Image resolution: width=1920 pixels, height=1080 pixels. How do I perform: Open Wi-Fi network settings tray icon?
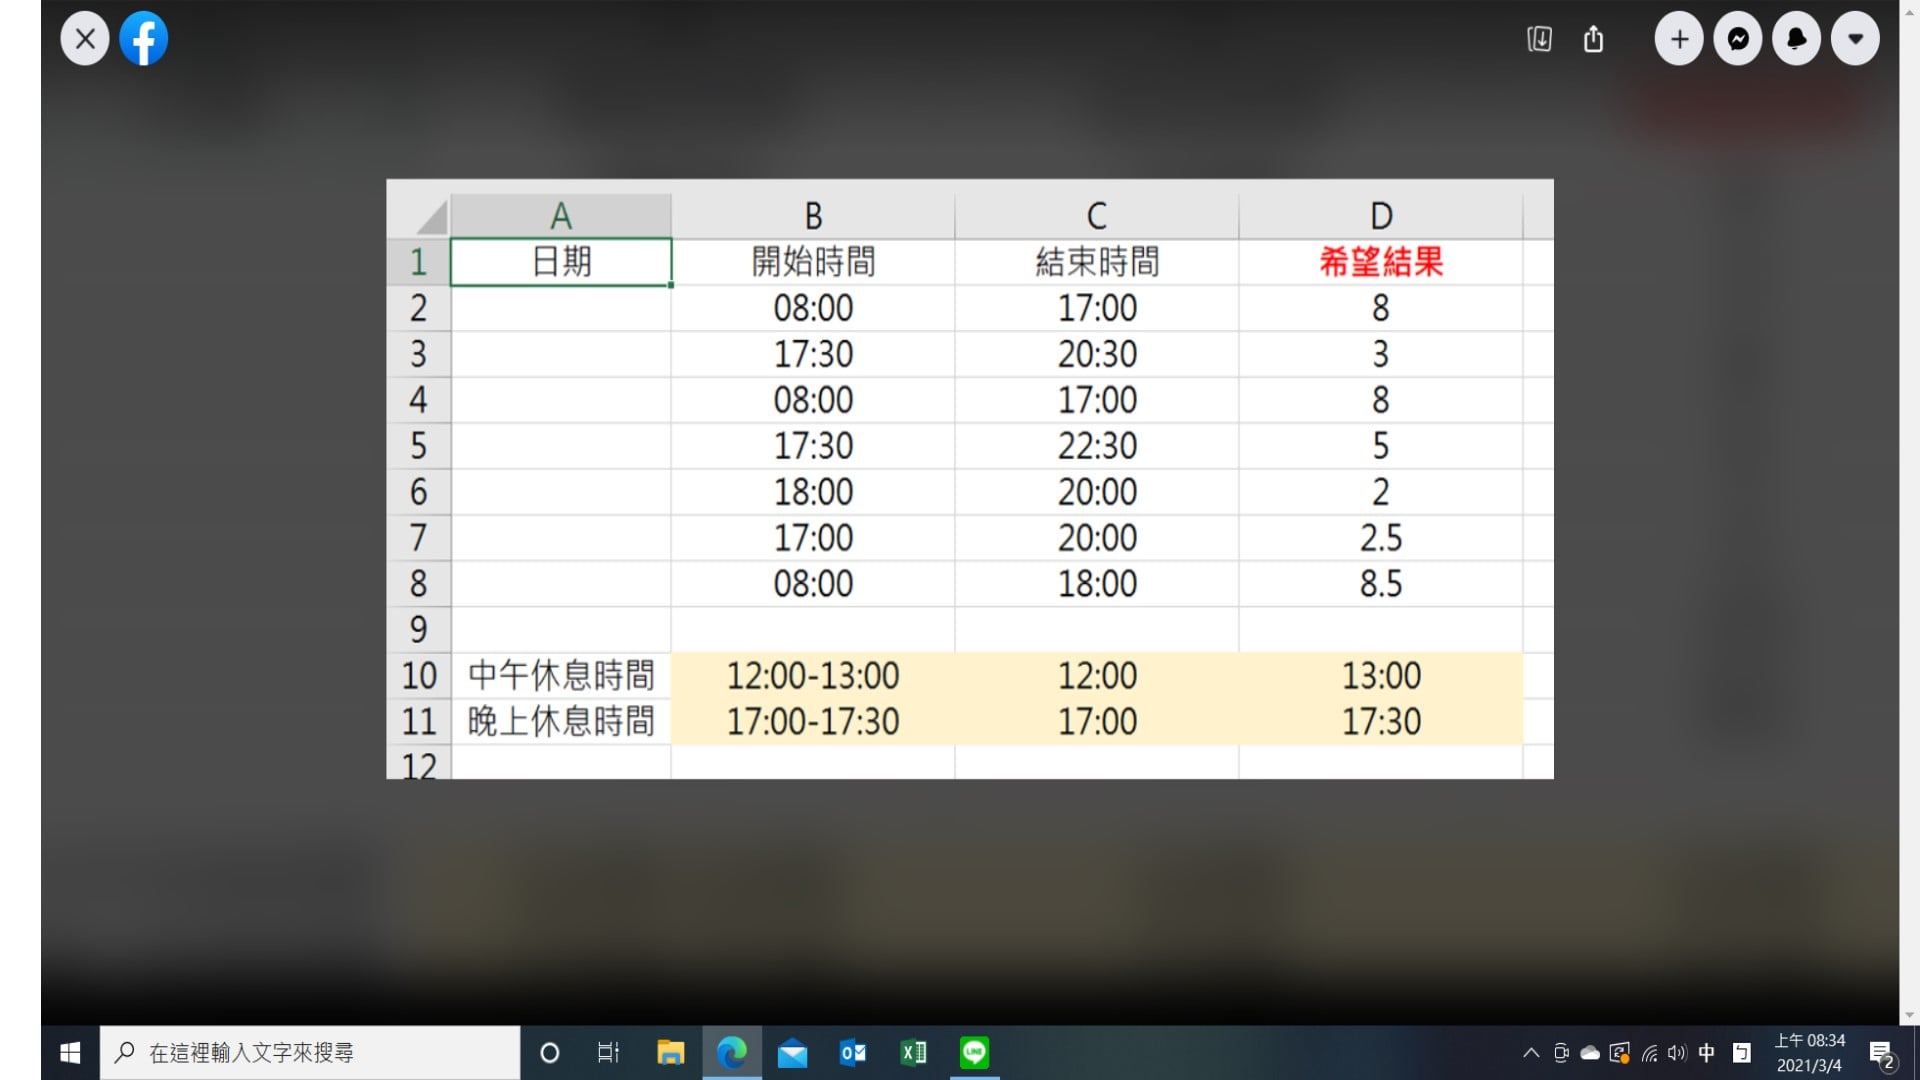click(1649, 1053)
